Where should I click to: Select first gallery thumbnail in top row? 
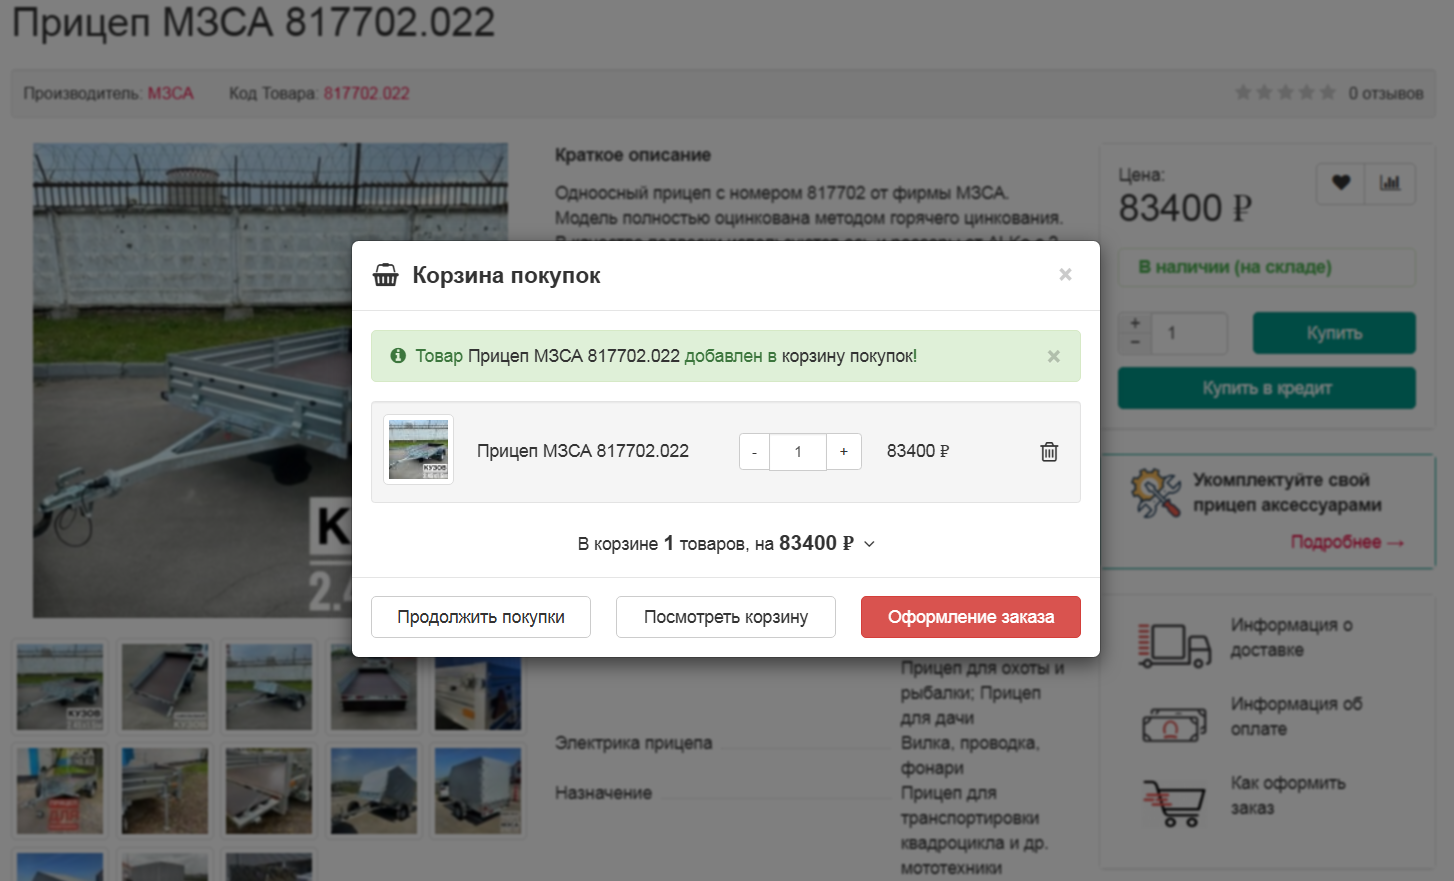[60, 687]
